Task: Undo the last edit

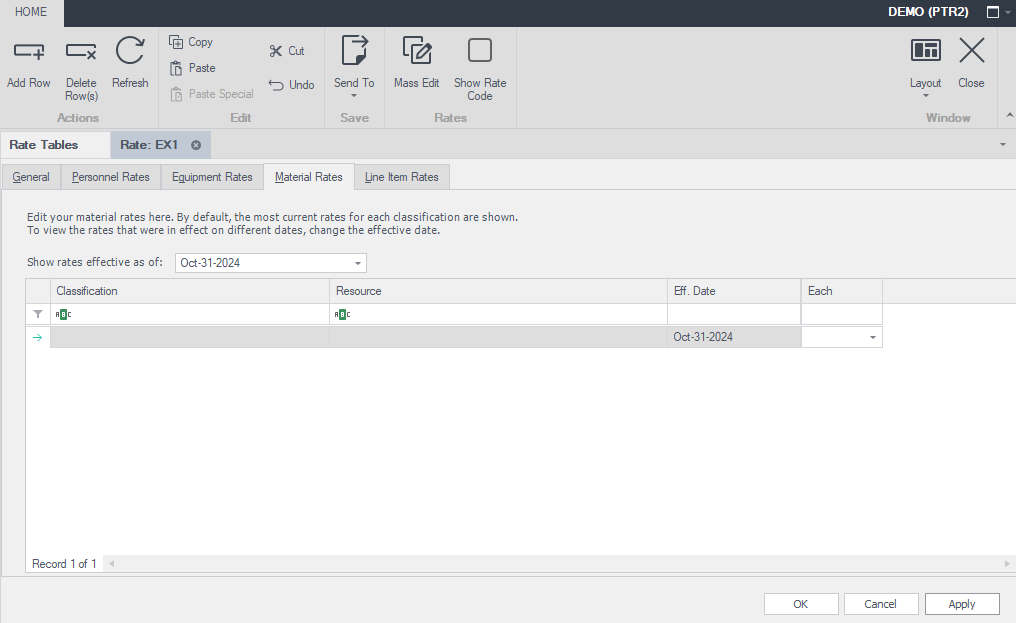Action: [291, 85]
